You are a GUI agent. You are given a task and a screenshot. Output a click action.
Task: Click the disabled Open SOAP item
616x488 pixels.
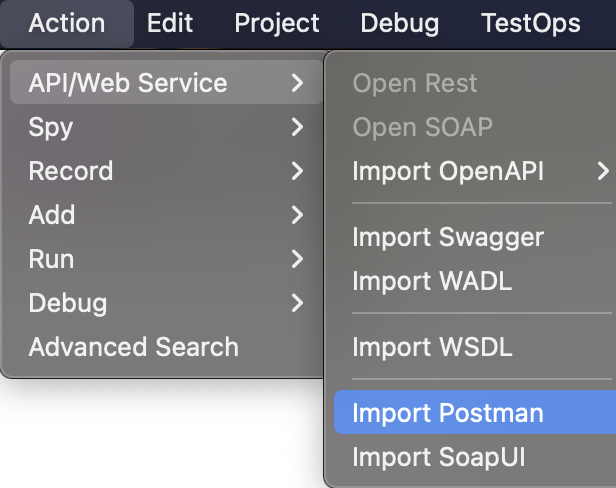(422, 127)
